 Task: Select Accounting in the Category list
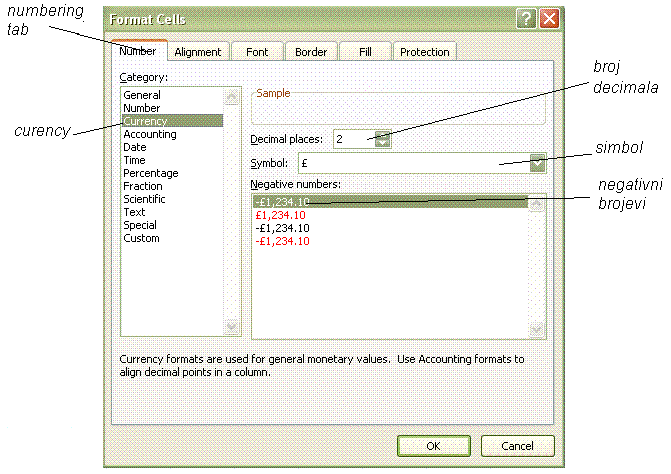(x=149, y=134)
